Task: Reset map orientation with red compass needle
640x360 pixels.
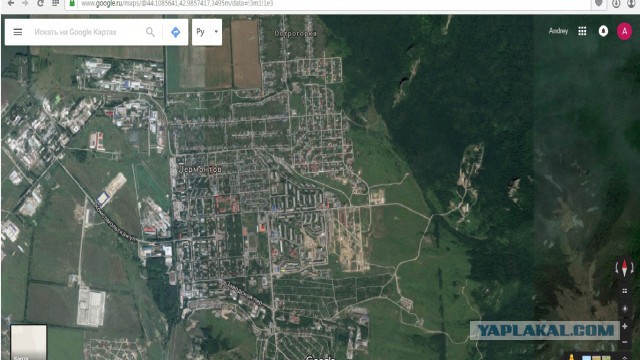Action: click(624, 268)
